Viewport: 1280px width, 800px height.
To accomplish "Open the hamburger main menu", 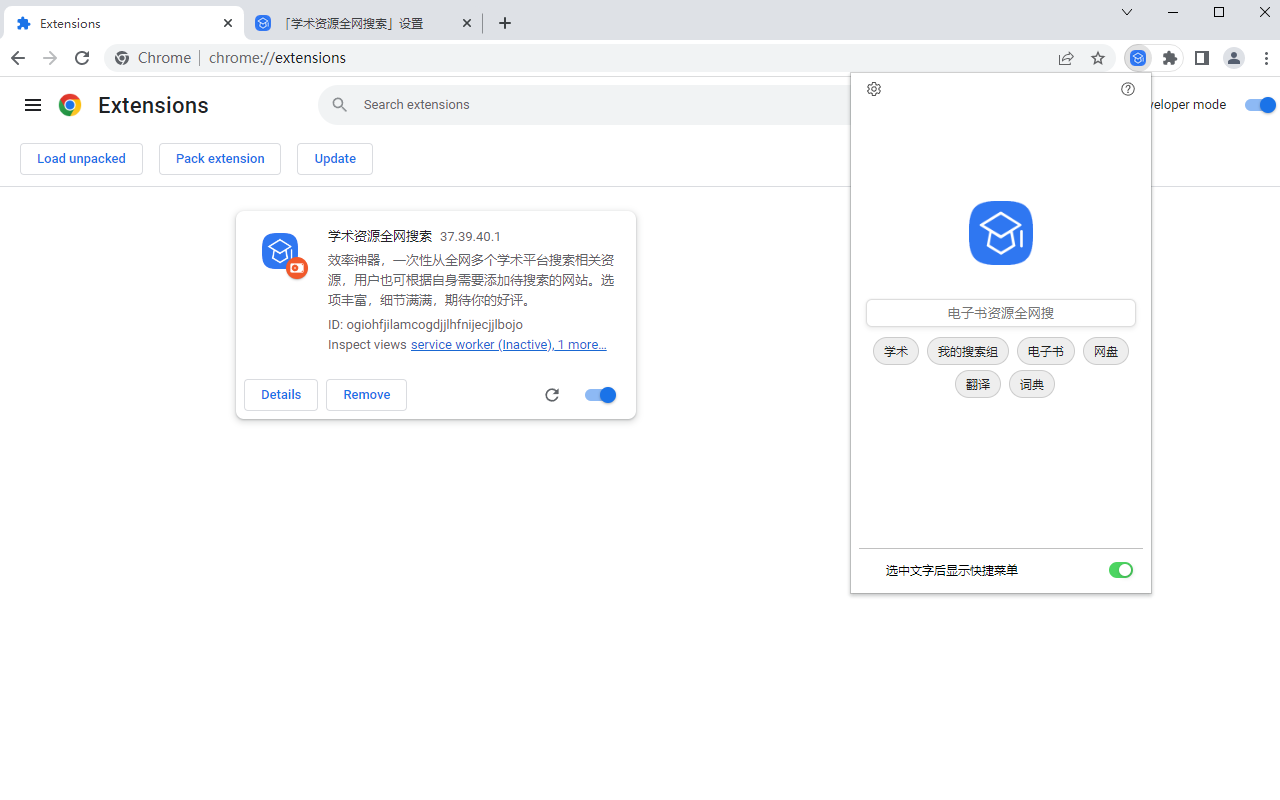I will point(33,105).
